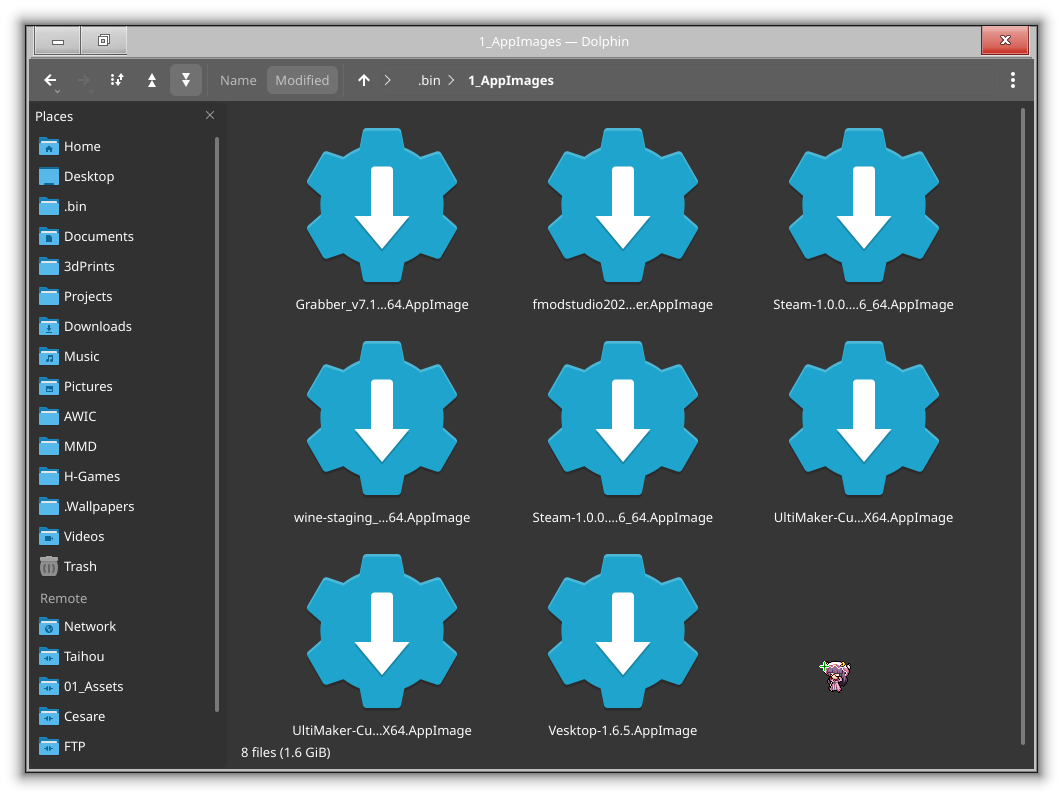Jump to Projects in Places

pyautogui.click(x=126, y=296)
